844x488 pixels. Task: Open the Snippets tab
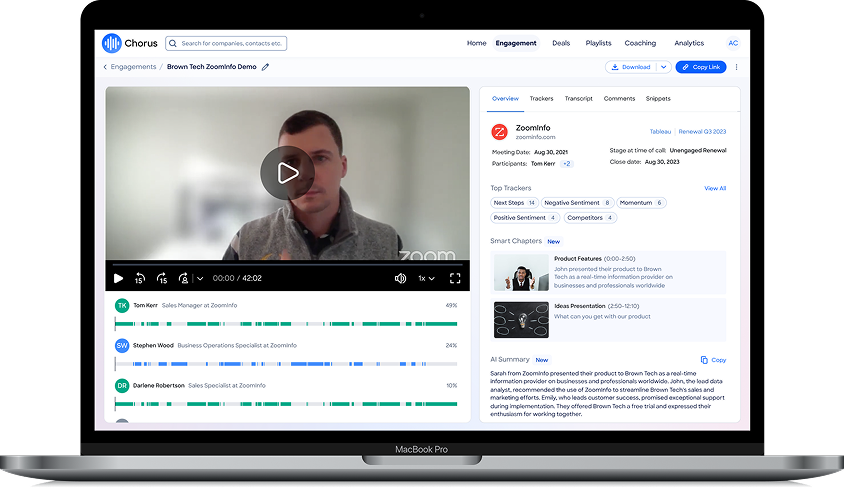(x=658, y=98)
